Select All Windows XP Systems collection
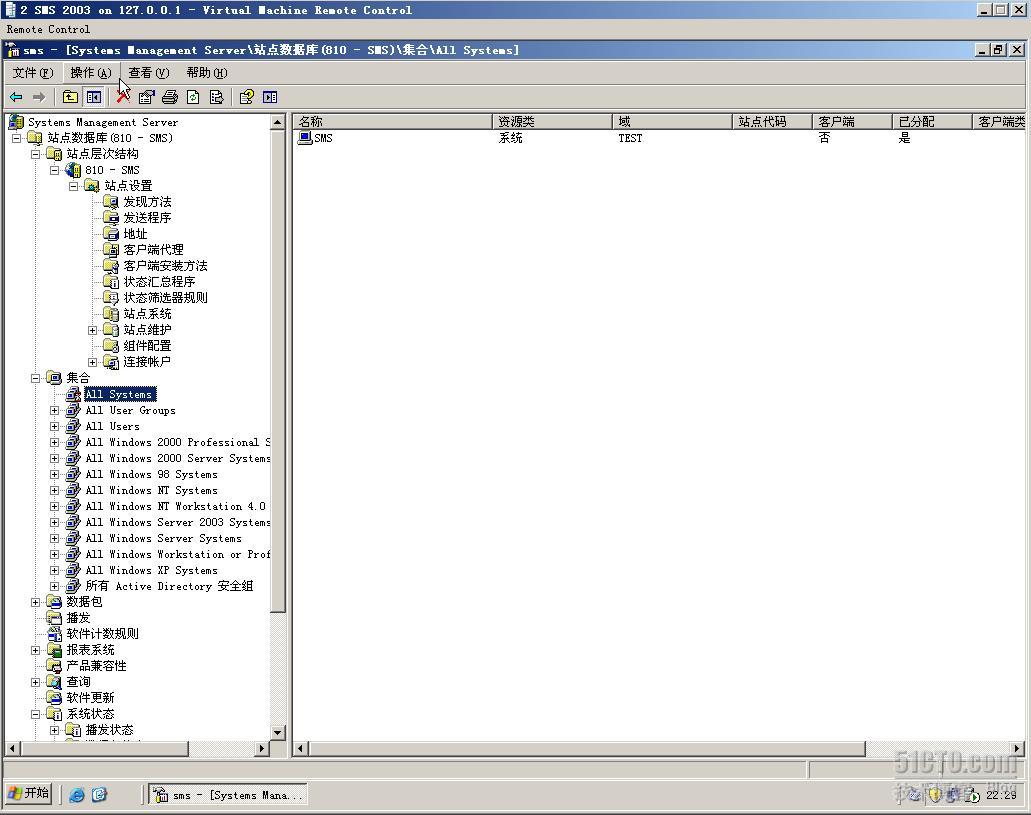Image resolution: width=1031 pixels, height=815 pixels. (151, 570)
